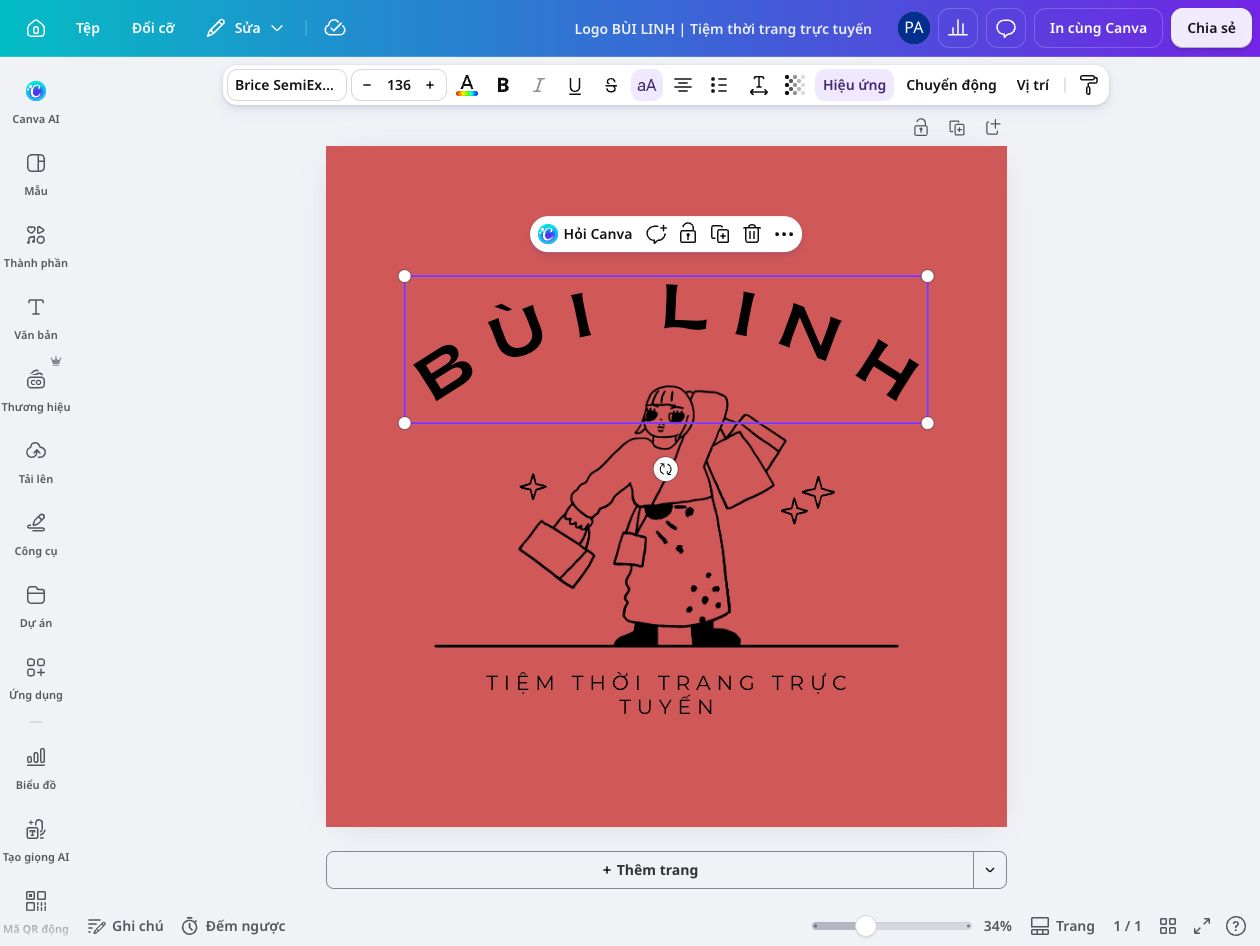The width and height of the screenshot is (1260, 946).
Task: Open Mẫu templates panel
Action: [x=36, y=174]
